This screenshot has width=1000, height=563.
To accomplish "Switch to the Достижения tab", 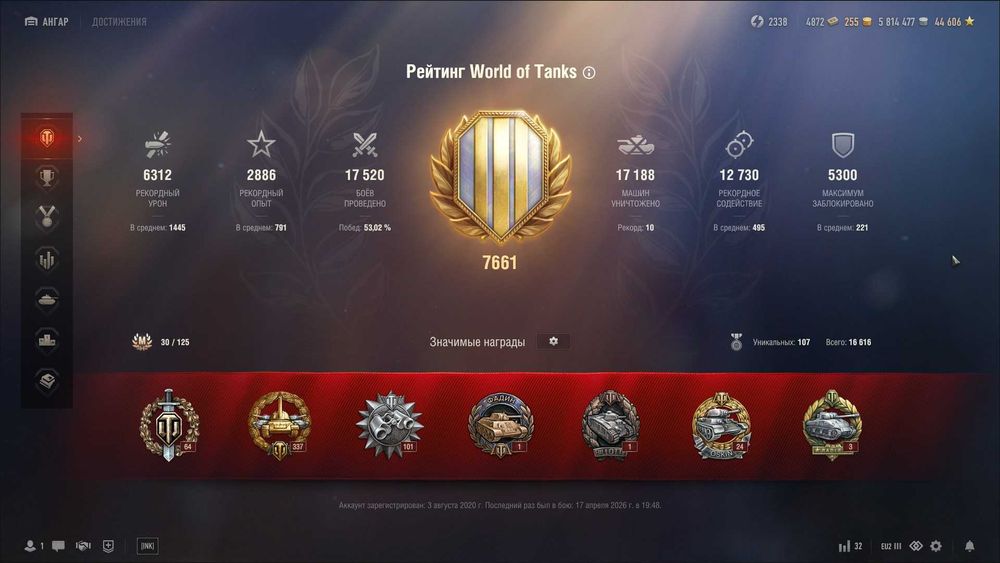I will tap(119, 22).
